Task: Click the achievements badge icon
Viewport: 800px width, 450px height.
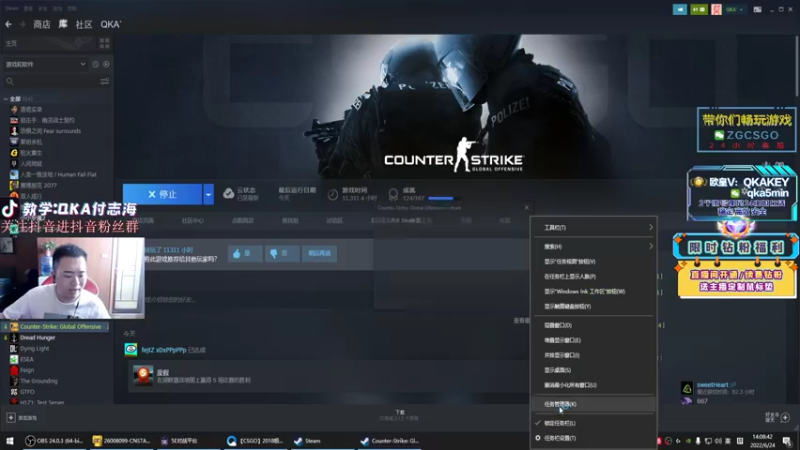Action: point(393,194)
